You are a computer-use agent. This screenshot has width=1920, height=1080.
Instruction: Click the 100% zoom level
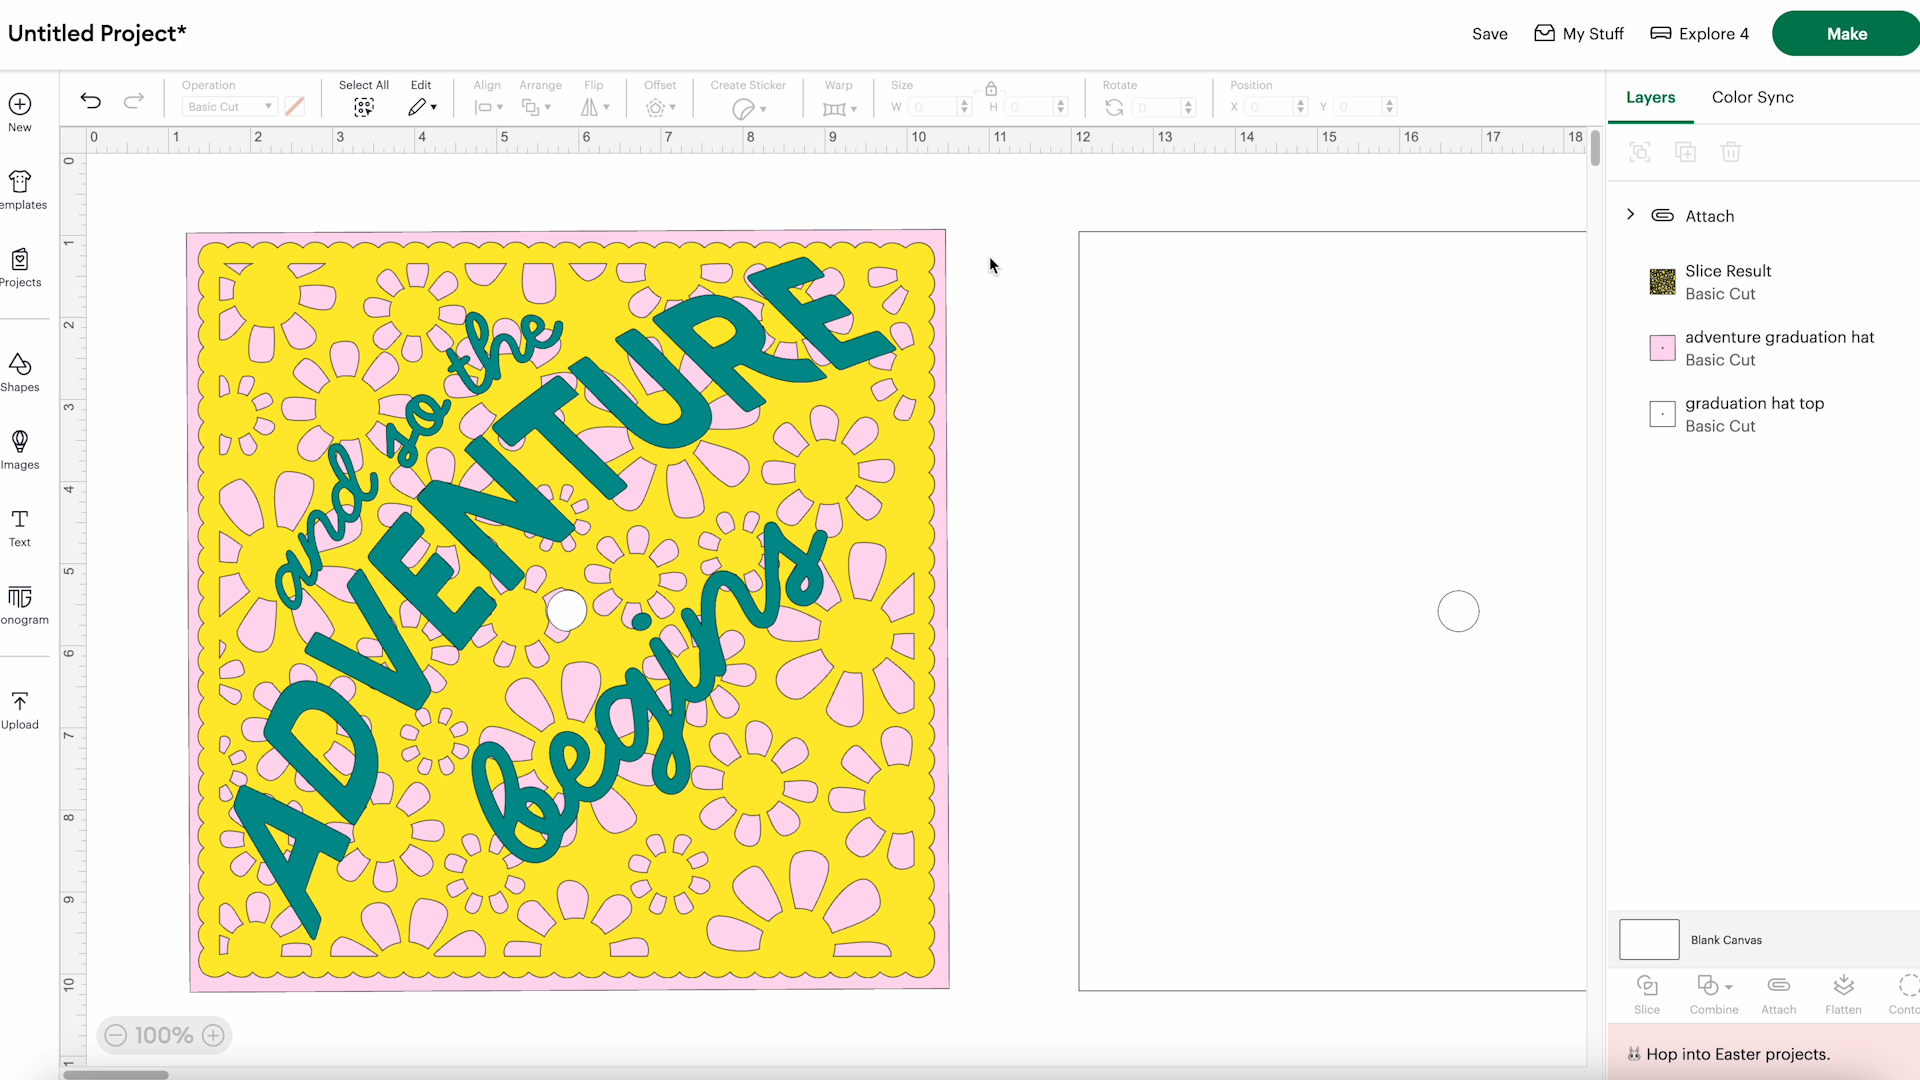(x=164, y=1035)
